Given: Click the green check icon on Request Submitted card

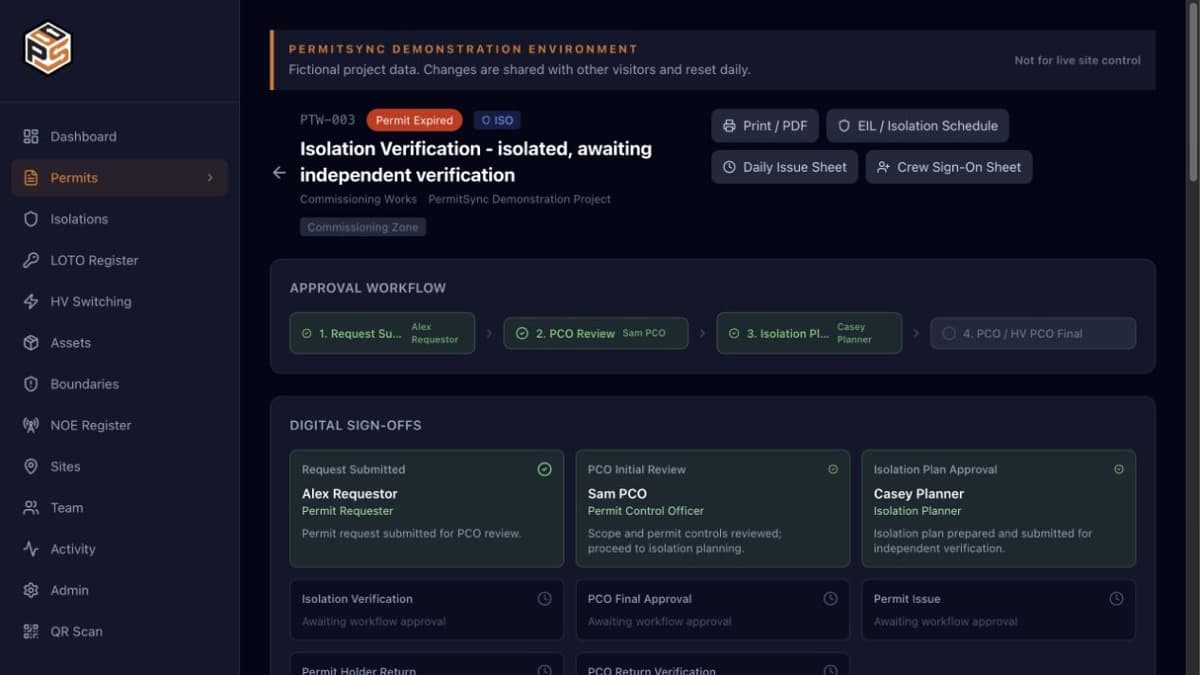Looking at the screenshot, I should (544, 469).
